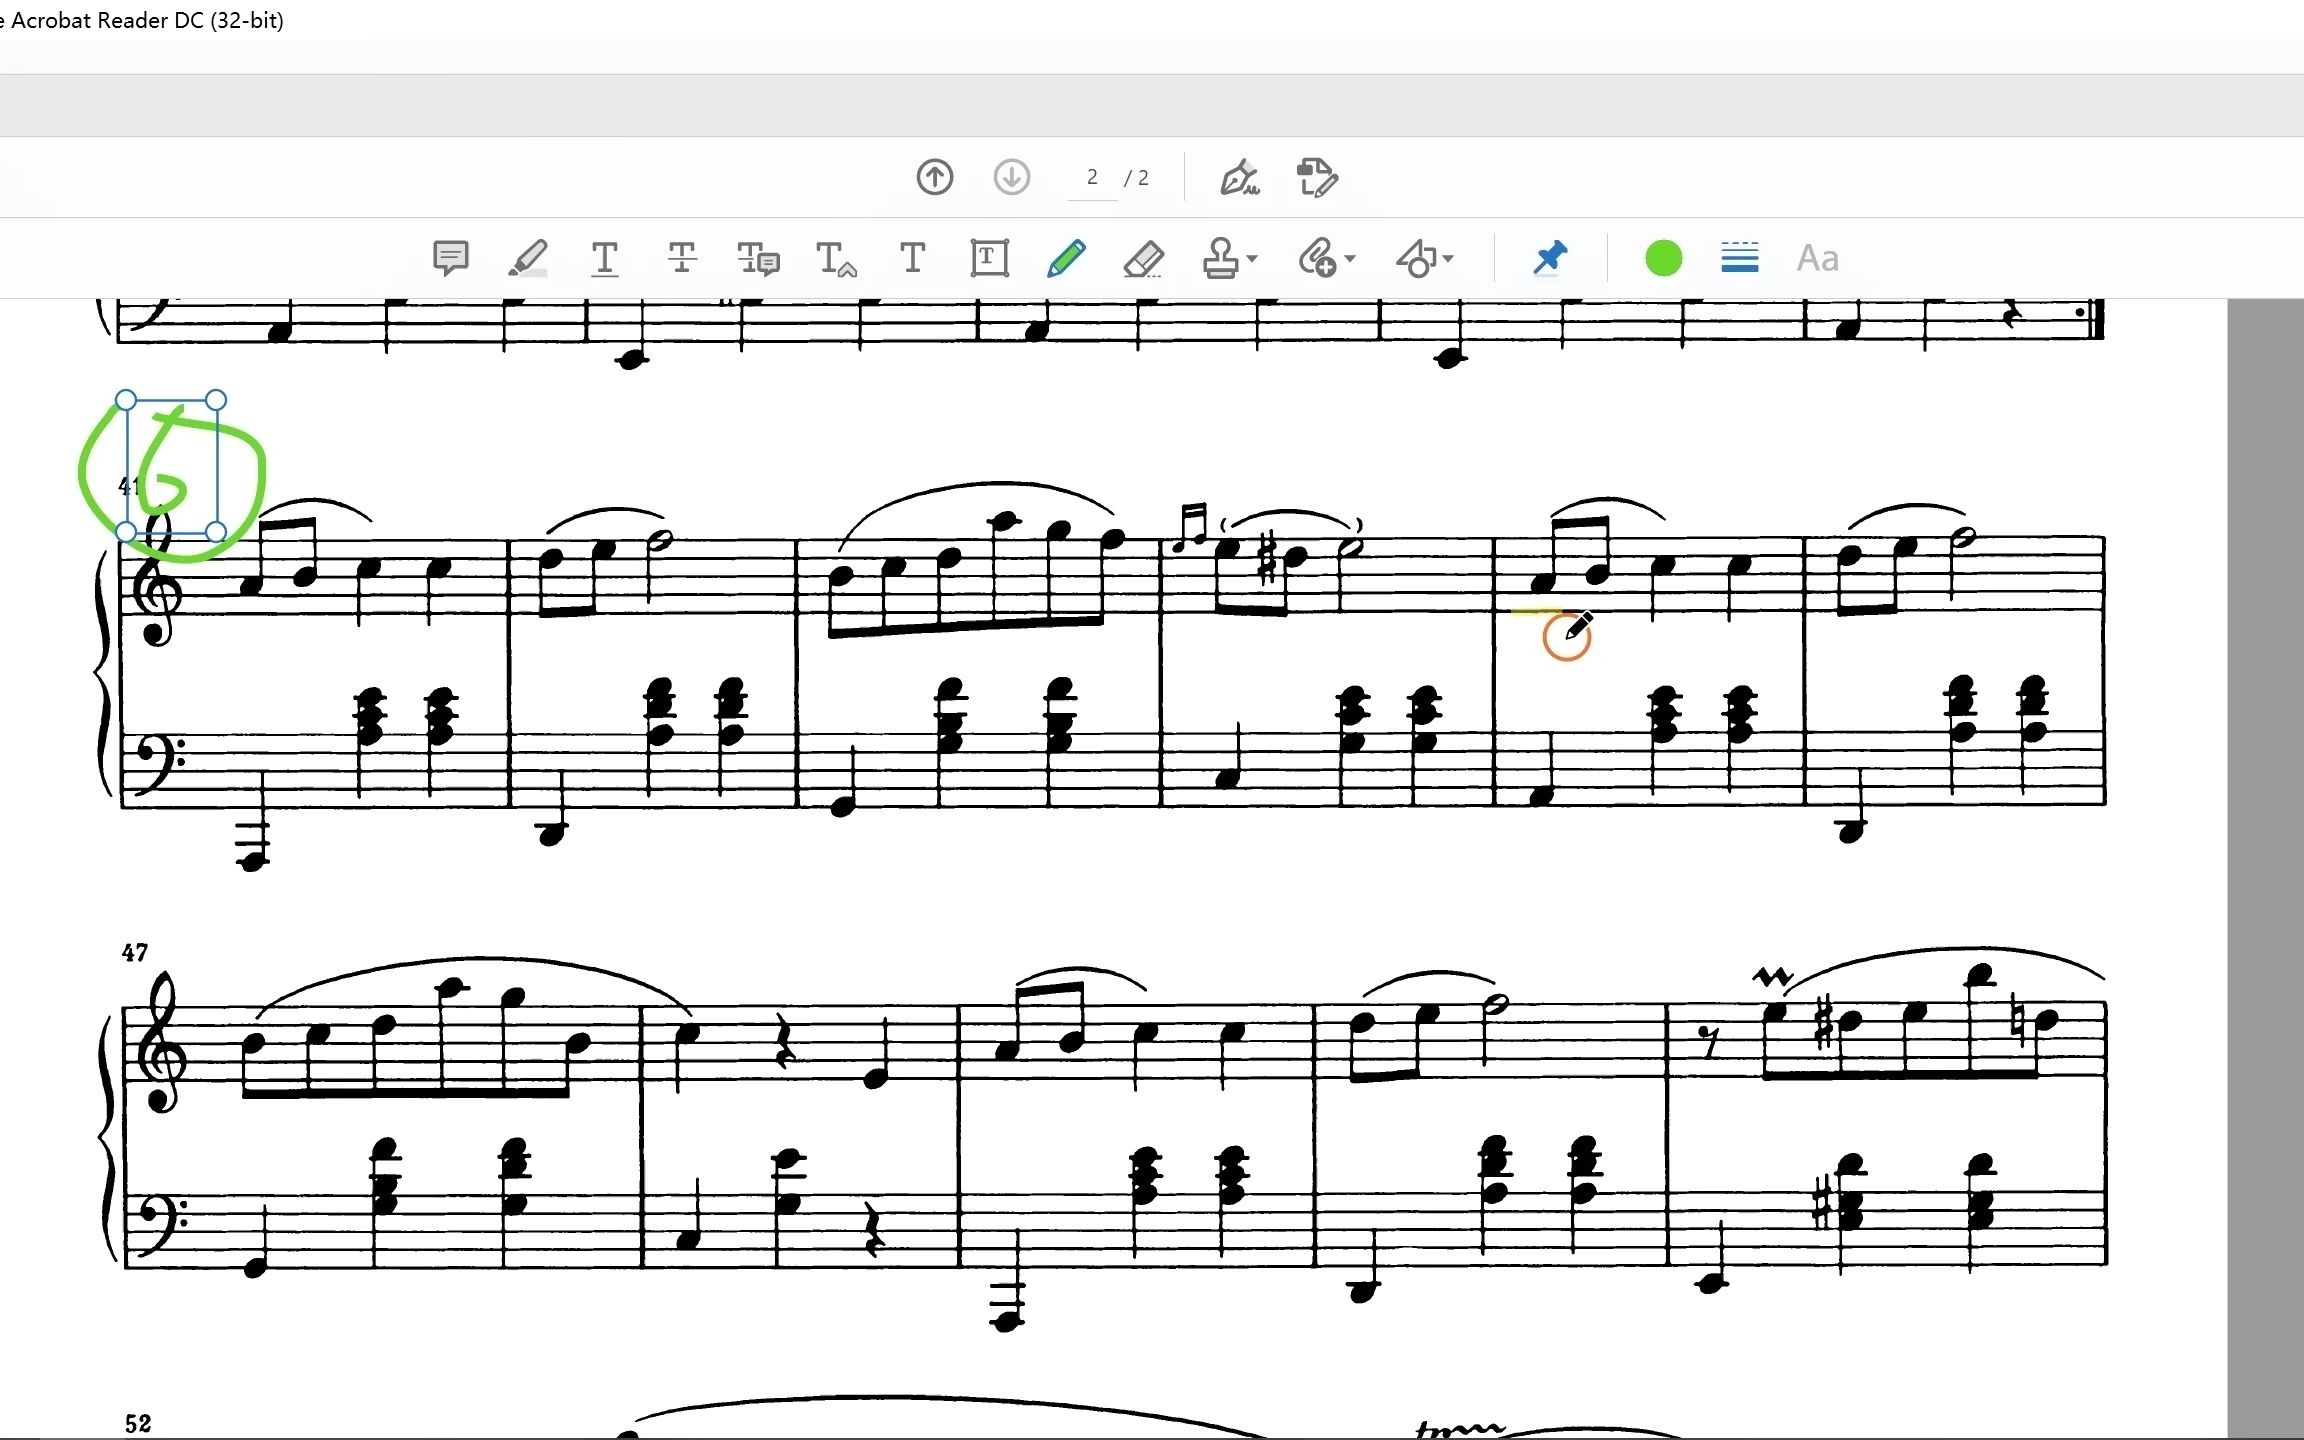Open the line thickness options
Viewport: 2304px width, 1440px height.
pyautogui.click(x=1740, y=258)
